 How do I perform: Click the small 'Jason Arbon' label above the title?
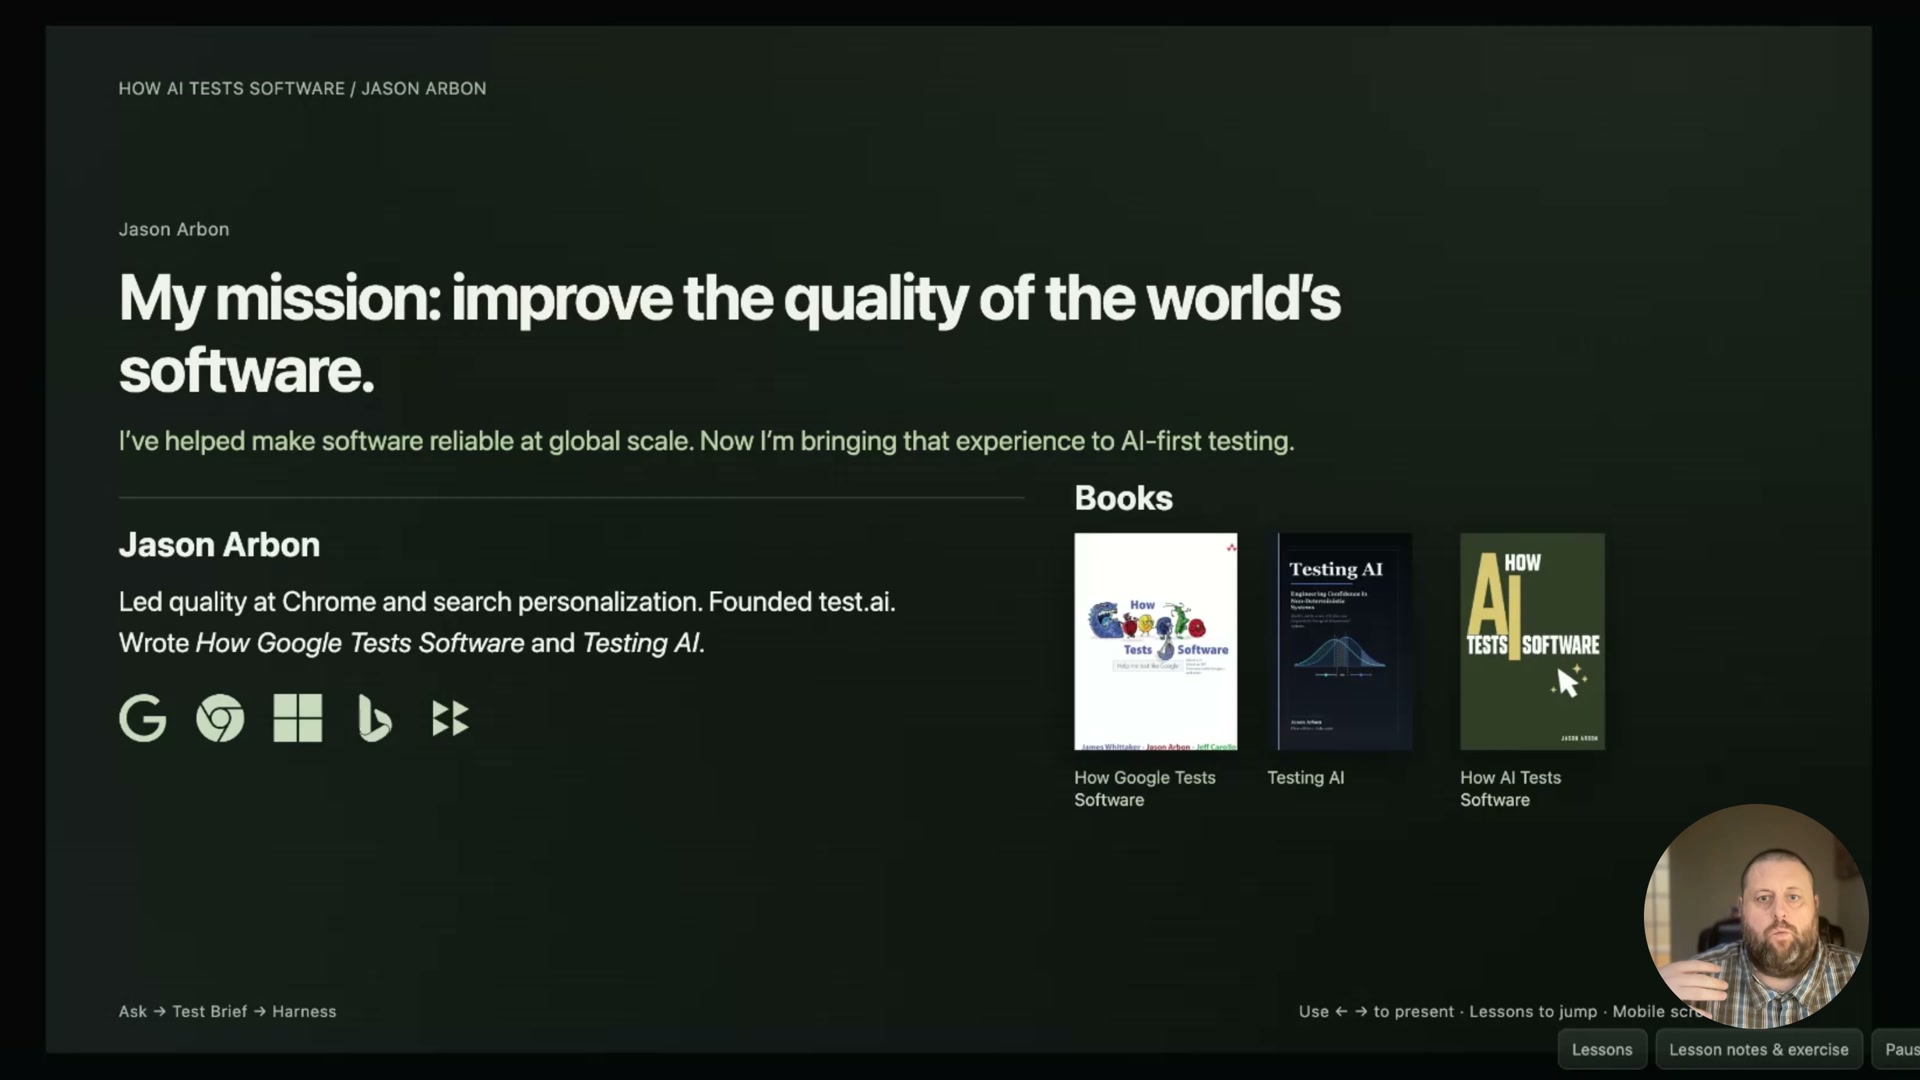tap(174, 229)
